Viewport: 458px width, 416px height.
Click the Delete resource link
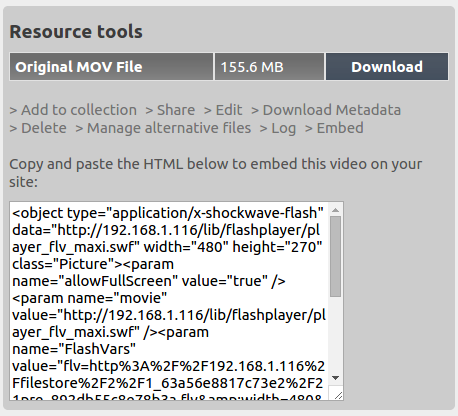[x=38, y=128]
